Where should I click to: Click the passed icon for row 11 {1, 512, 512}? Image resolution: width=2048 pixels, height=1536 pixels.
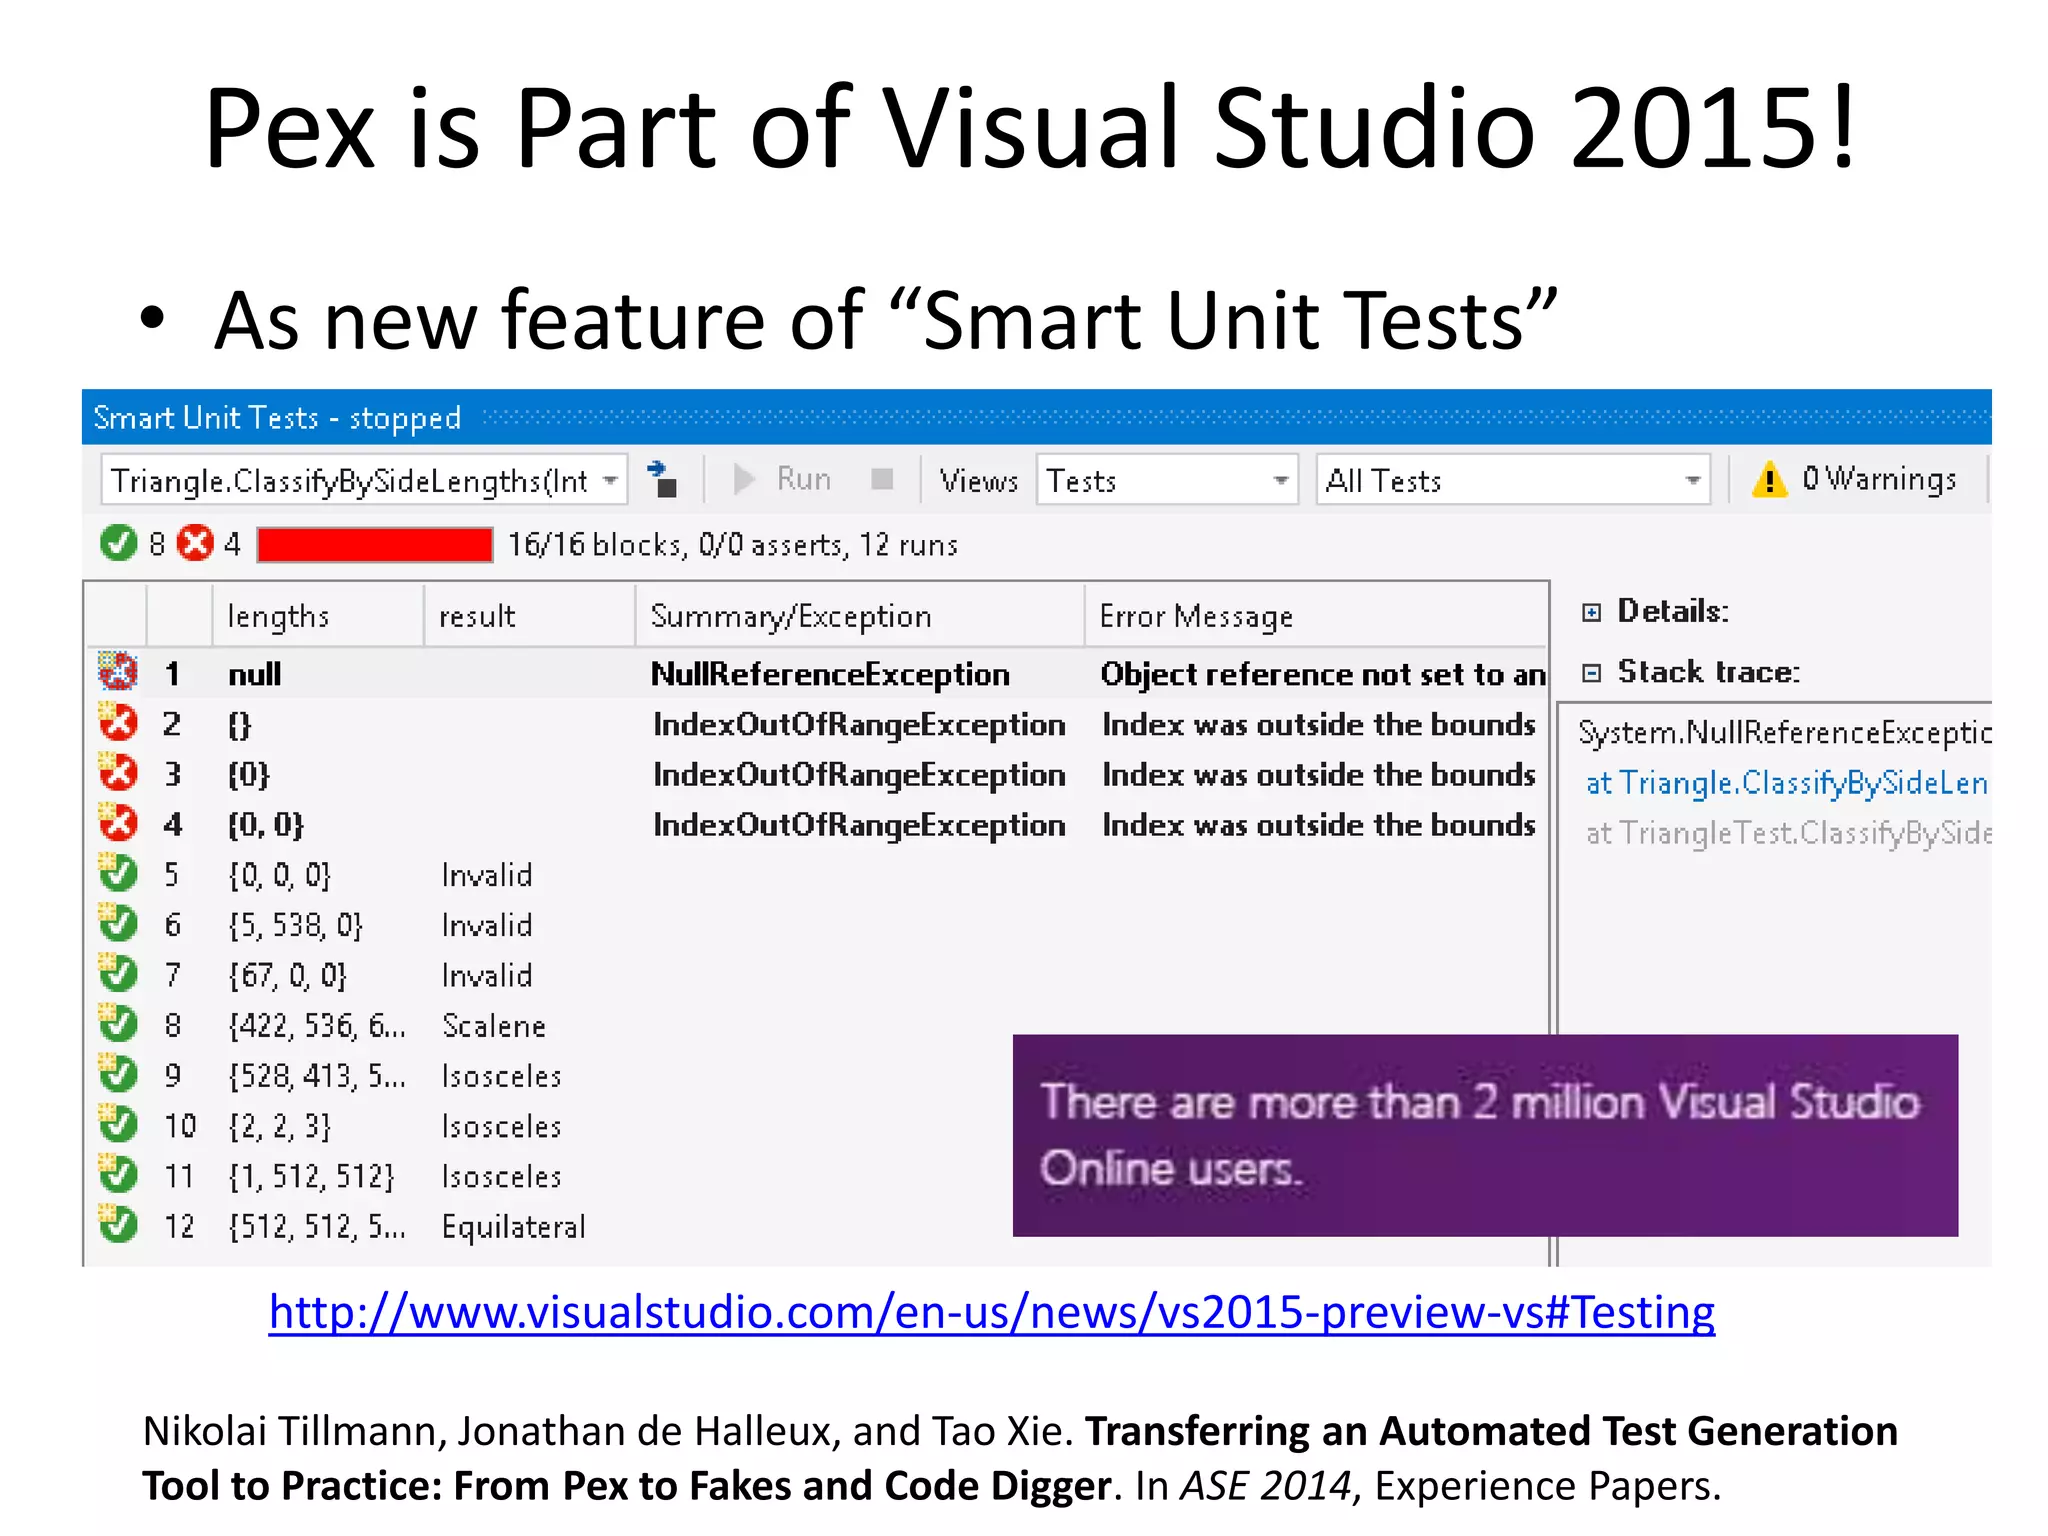[x=118, y=1174]
